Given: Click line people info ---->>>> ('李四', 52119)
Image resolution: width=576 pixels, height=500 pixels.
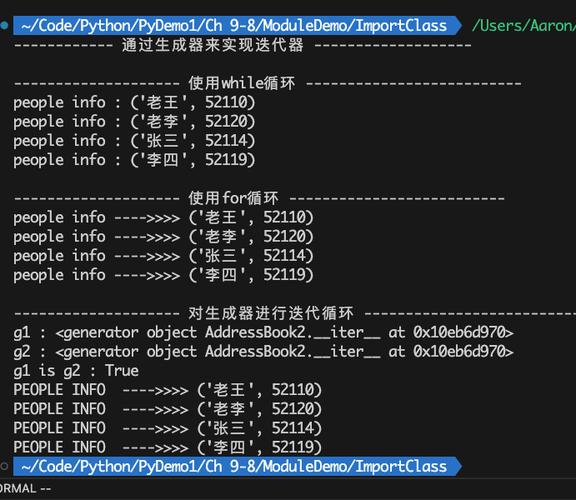Looking at the screenshot, I should [x=163, y=275].
